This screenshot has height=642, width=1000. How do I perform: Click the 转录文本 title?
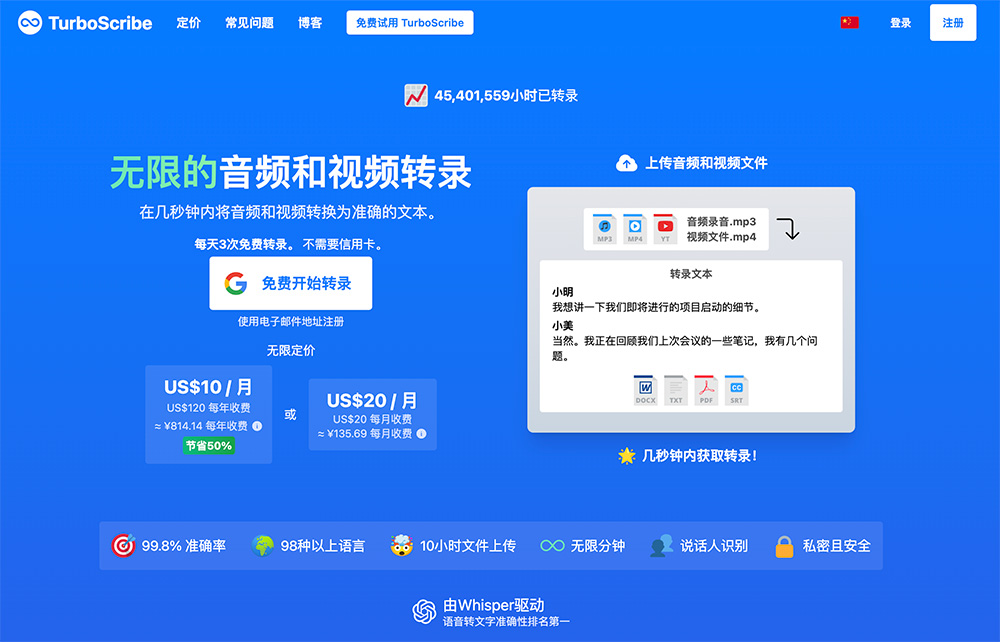tap(691, 274)
